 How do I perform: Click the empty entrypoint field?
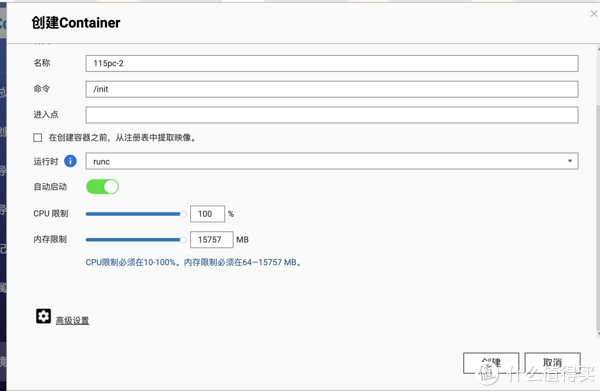[332, 115]
